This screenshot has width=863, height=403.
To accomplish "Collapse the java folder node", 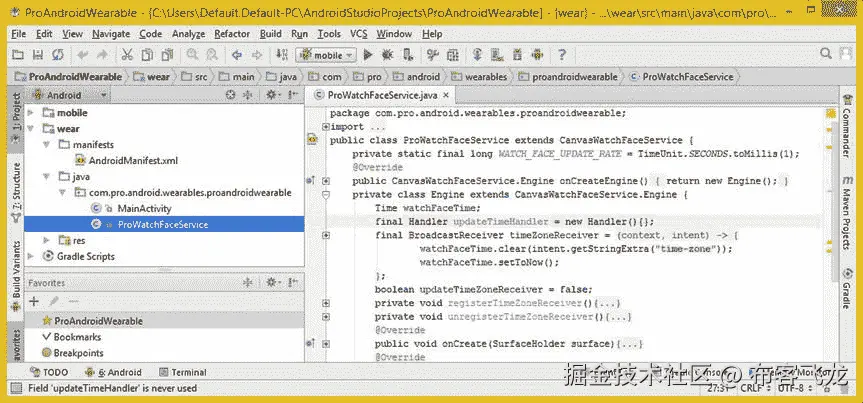I will 47,177.
